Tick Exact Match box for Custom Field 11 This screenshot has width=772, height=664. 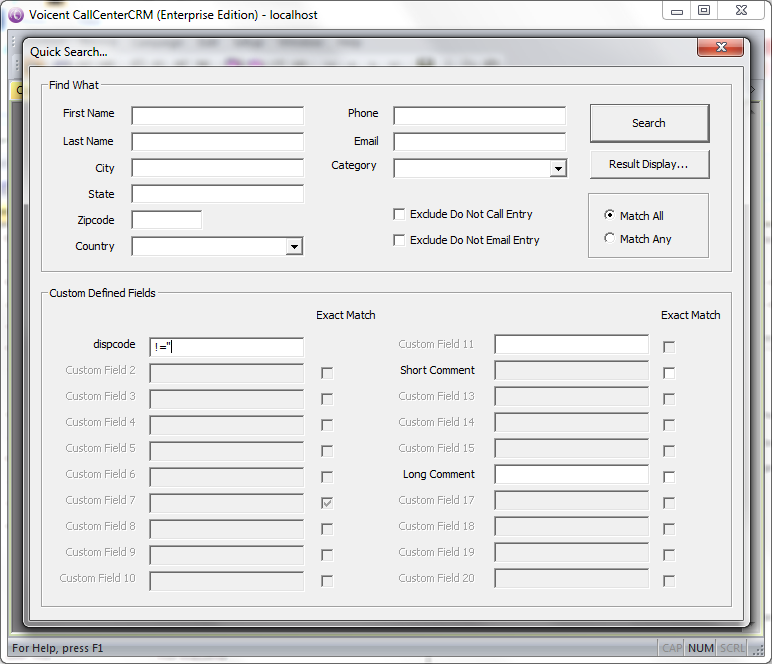pos(669,347)
